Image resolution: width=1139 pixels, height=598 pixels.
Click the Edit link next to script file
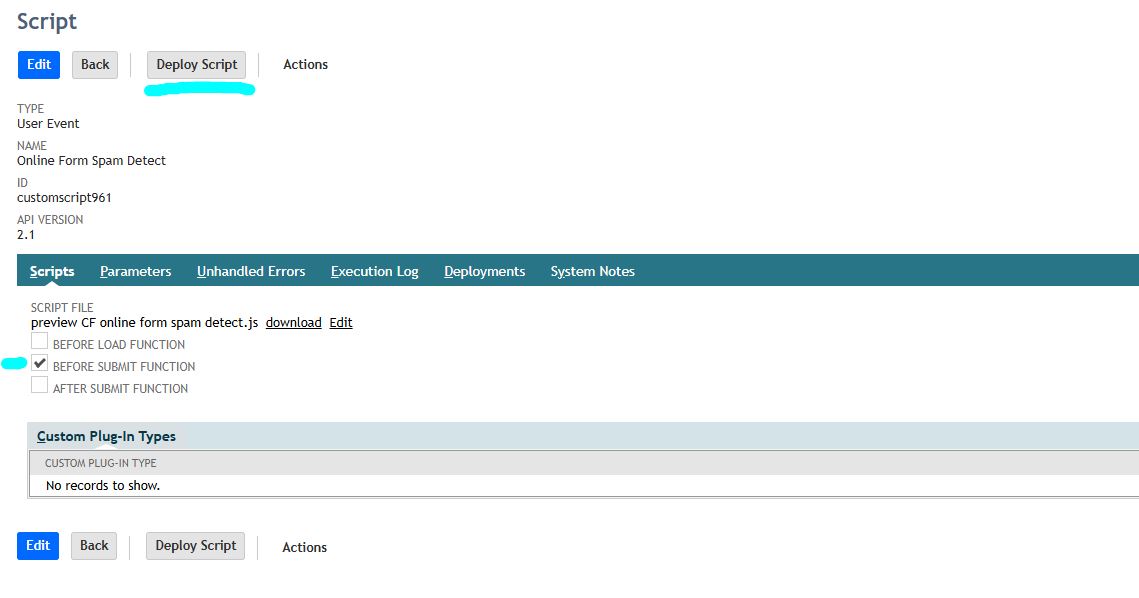(x=341, y=323)
